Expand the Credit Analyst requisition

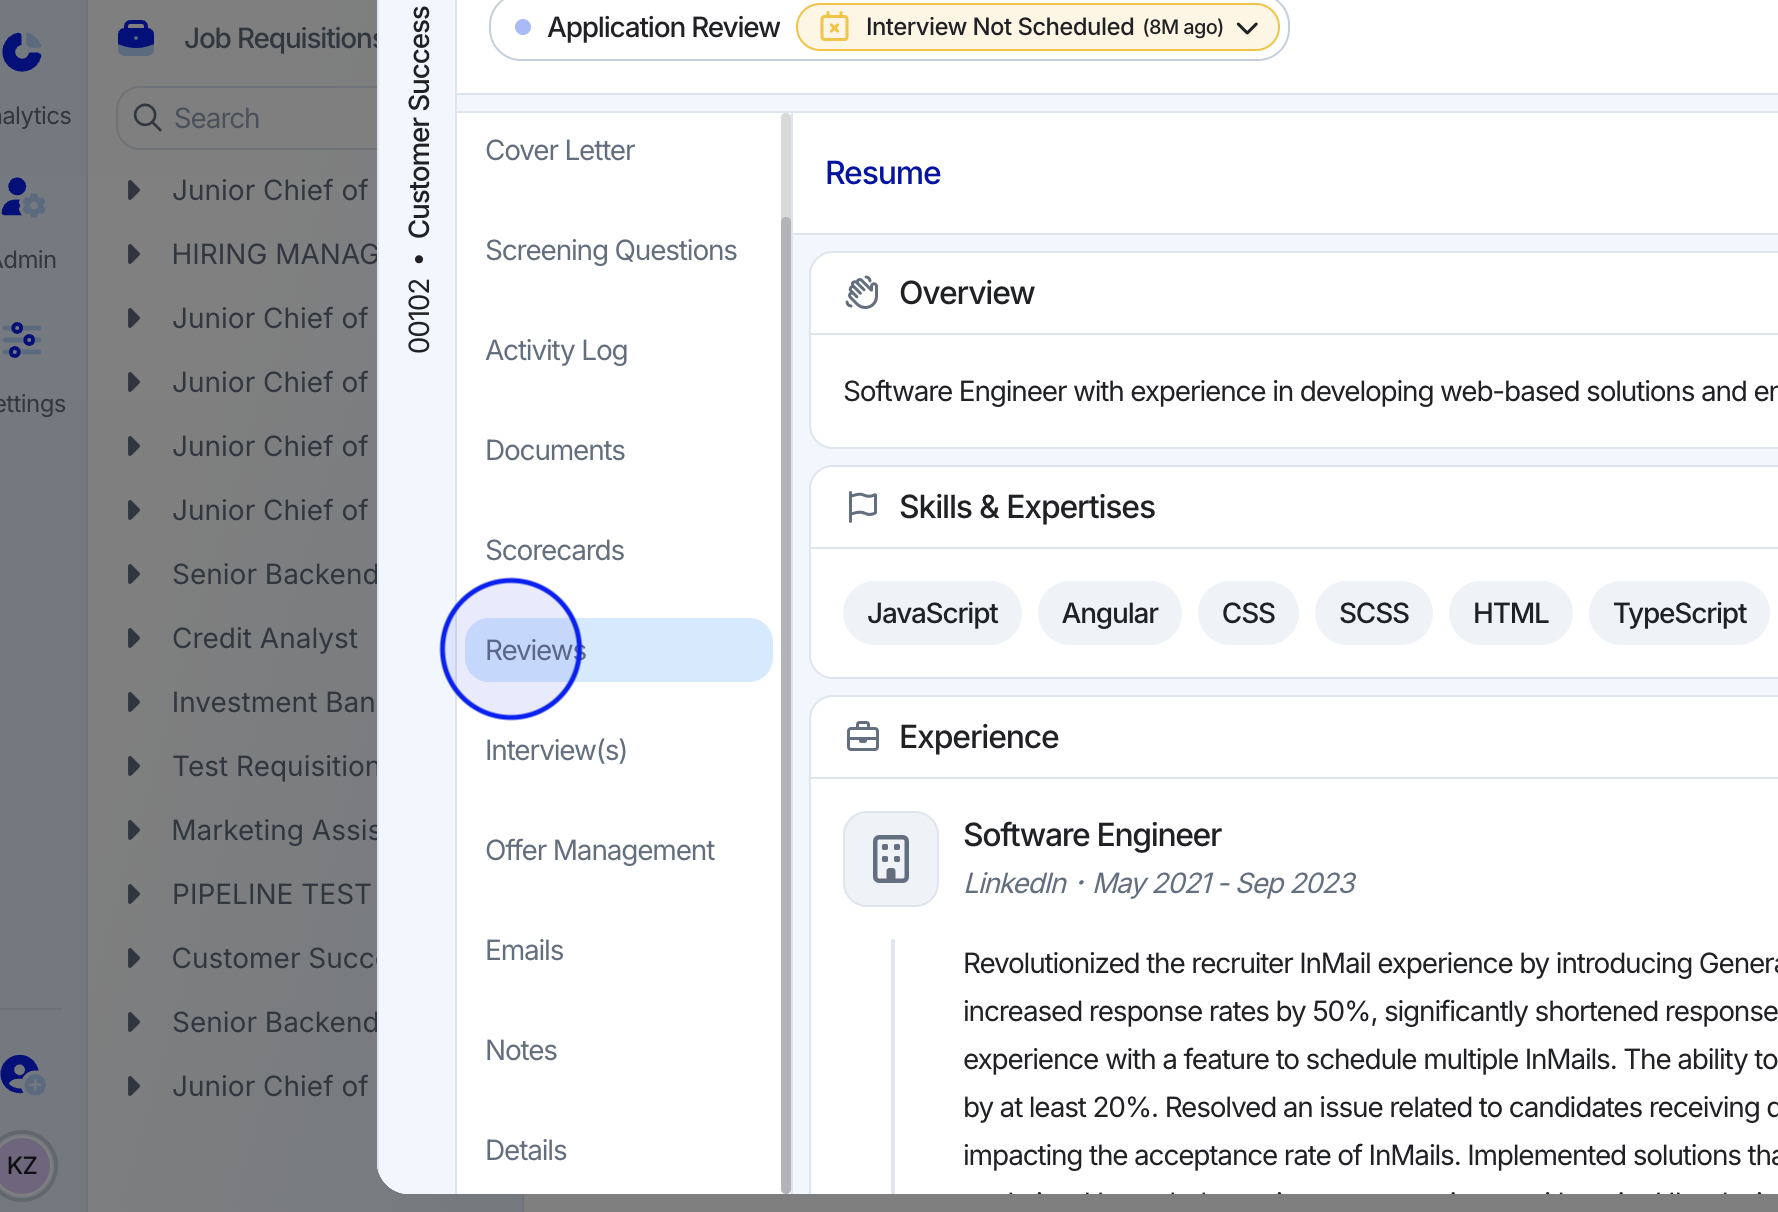(134, 638)
